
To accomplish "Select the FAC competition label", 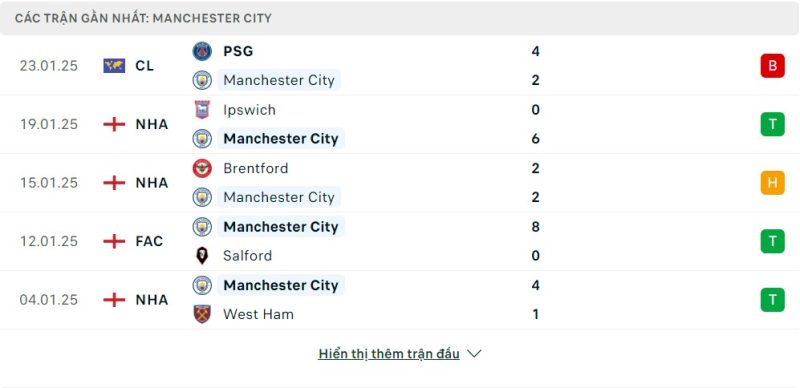I will point(149,241).
